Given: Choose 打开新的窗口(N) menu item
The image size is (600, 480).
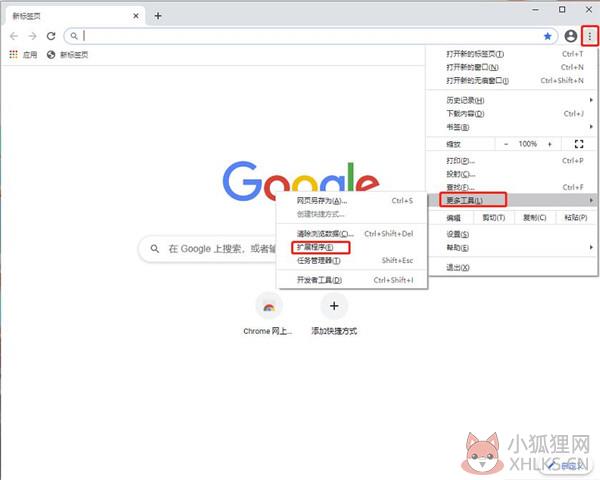Looking at the screenshot, I should click(512, 67).
